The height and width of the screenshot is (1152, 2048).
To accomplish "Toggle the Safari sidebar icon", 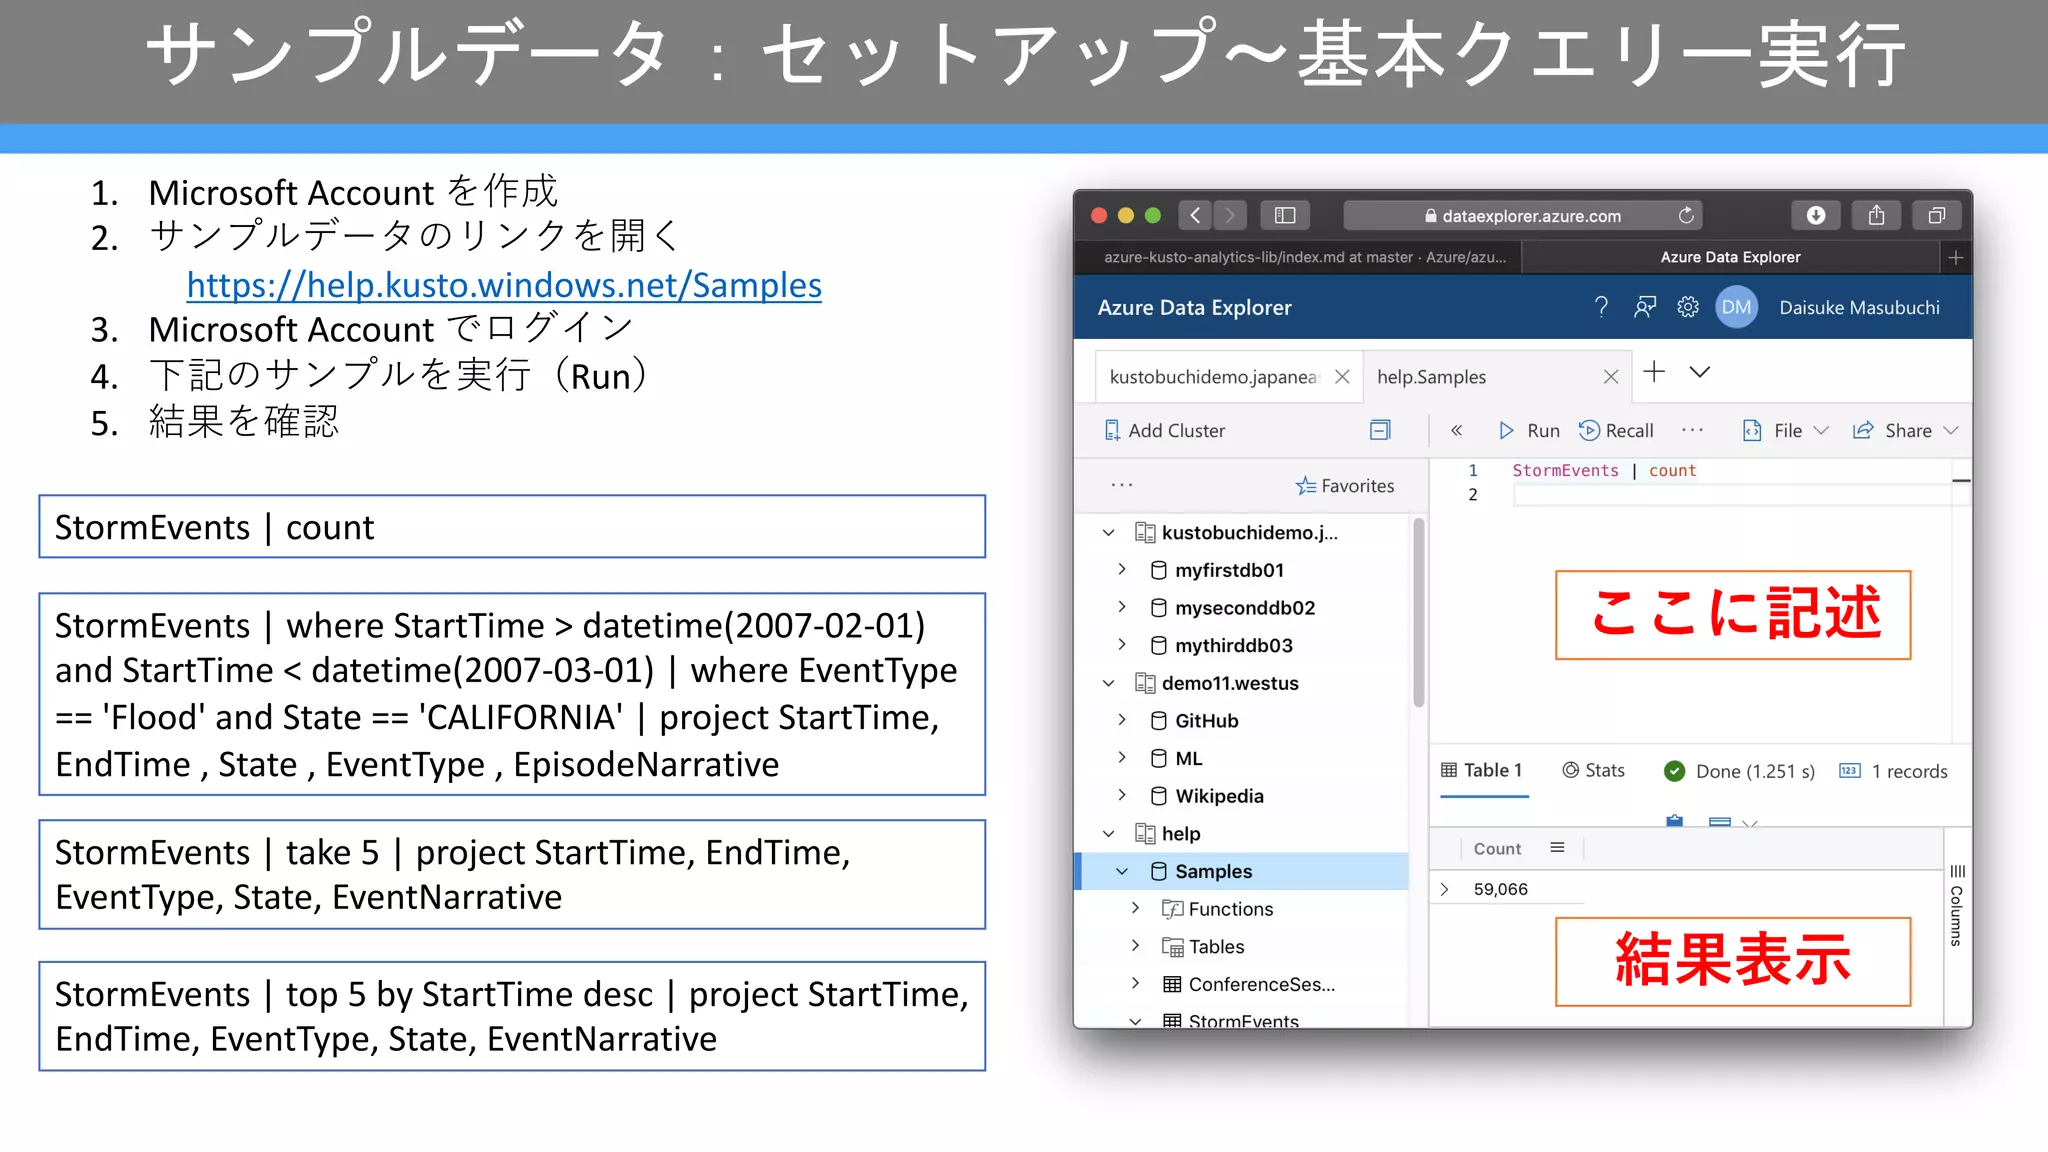I will point(1285,215).
